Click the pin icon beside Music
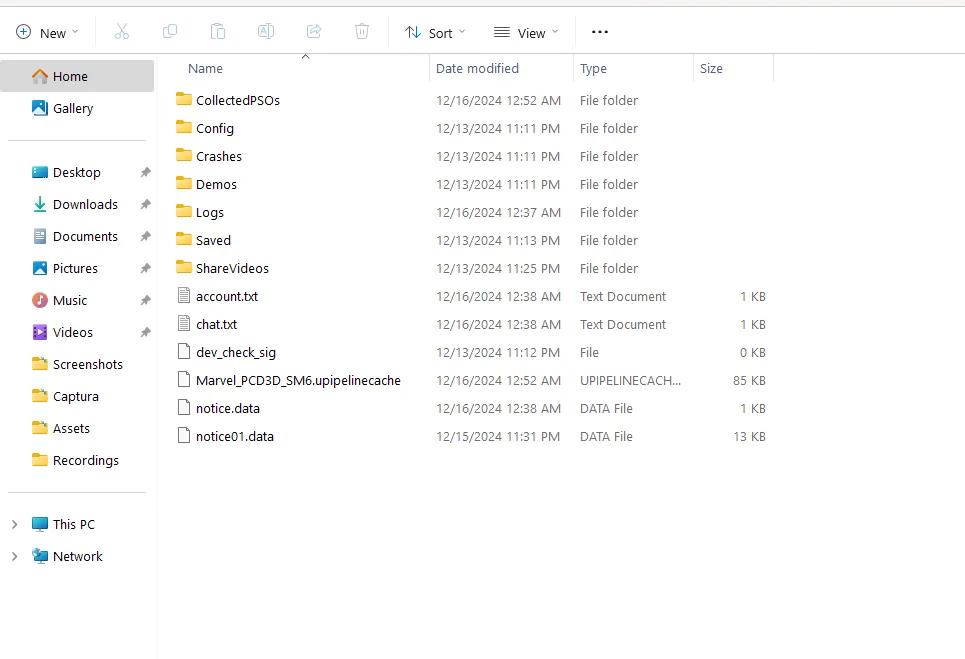 coord(145,300)
